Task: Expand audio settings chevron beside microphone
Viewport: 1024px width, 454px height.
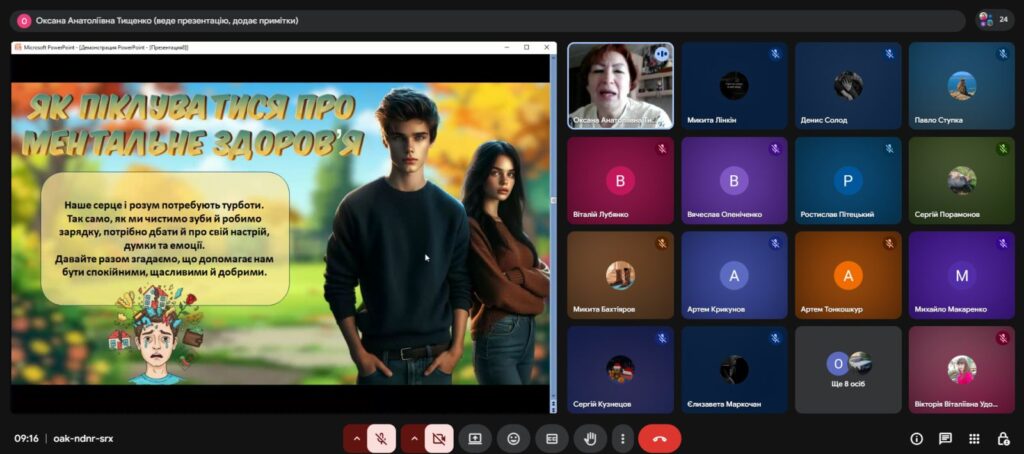Action: pyautogui.click(x=356, y=439)
